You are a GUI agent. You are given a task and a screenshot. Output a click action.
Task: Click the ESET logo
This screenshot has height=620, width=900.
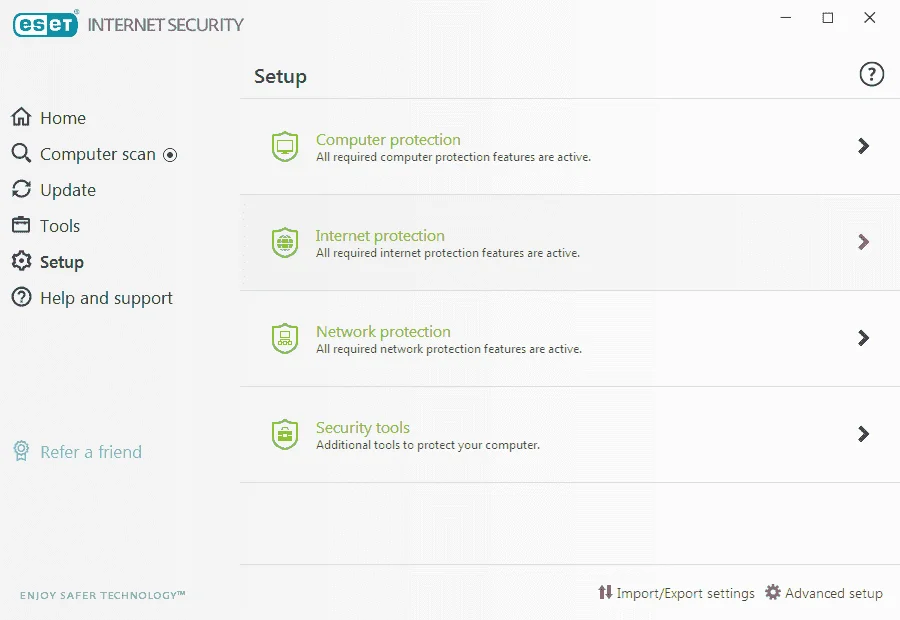pos(45,24)
